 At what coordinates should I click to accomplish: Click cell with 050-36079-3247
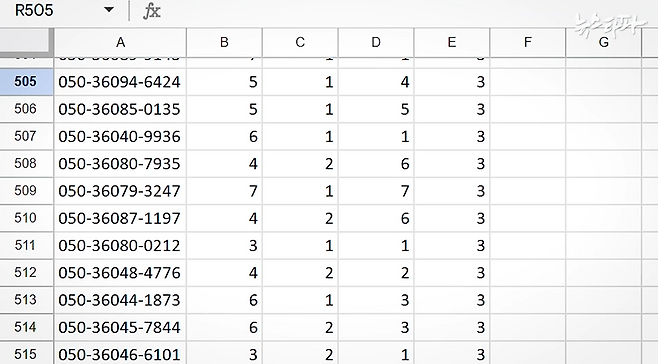(120, 191)
